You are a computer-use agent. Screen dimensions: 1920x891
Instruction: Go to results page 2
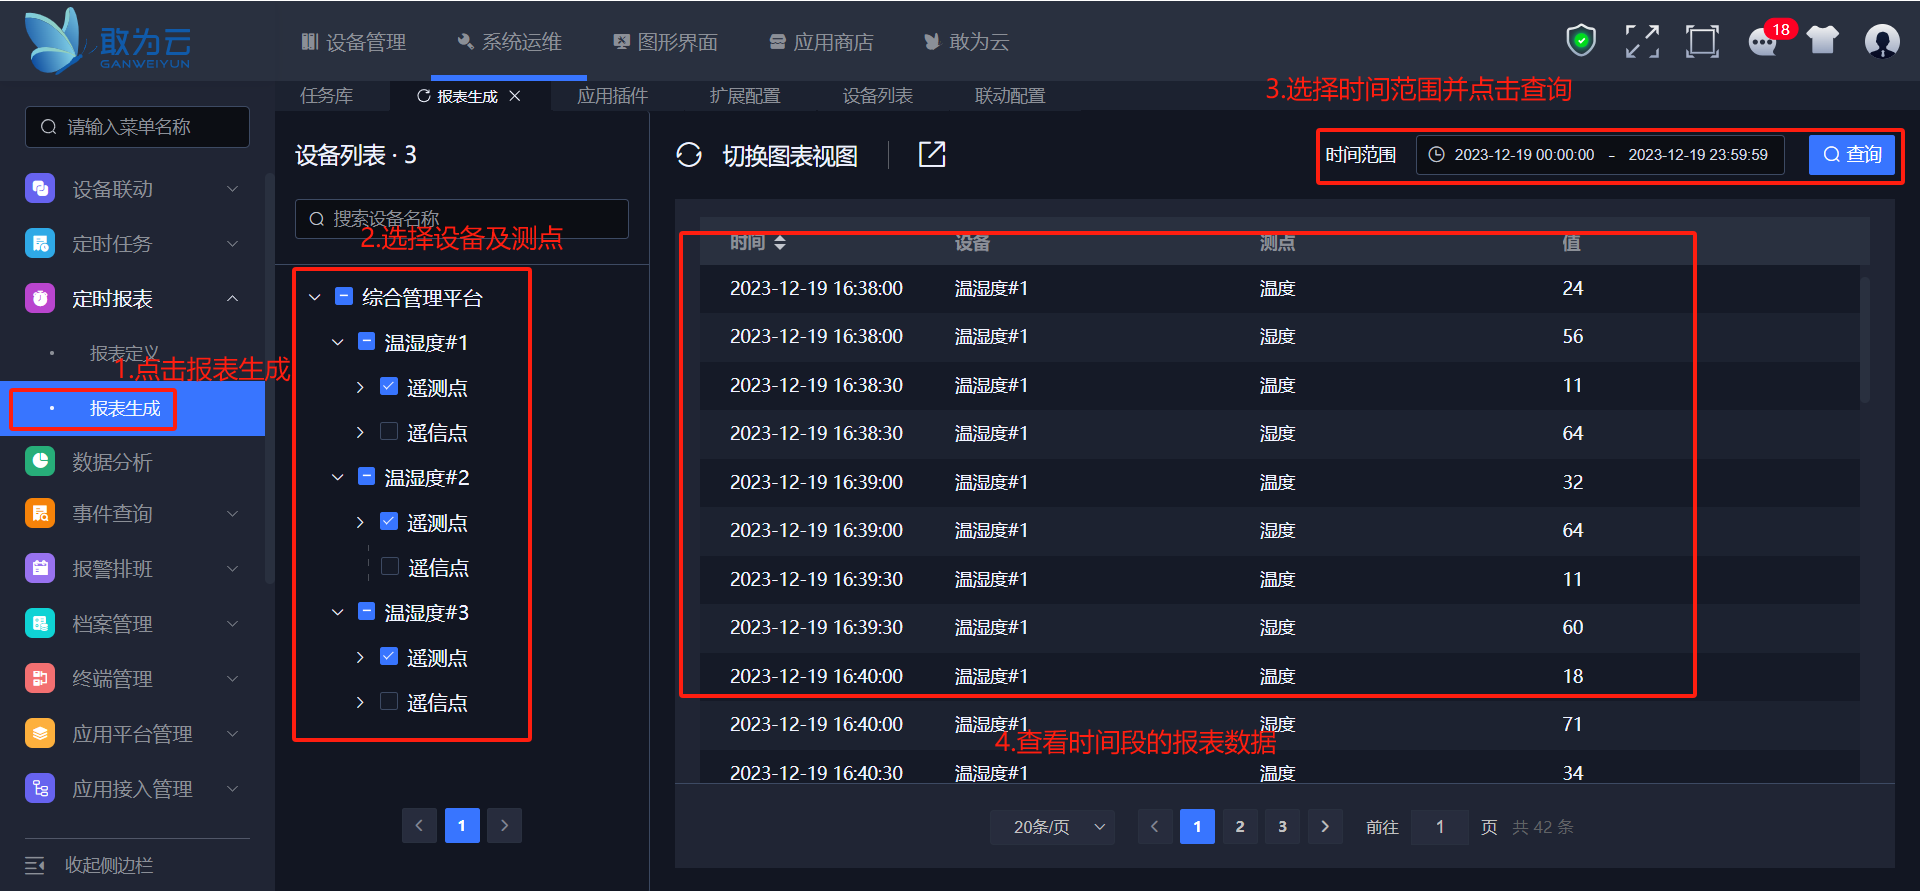1240,827
